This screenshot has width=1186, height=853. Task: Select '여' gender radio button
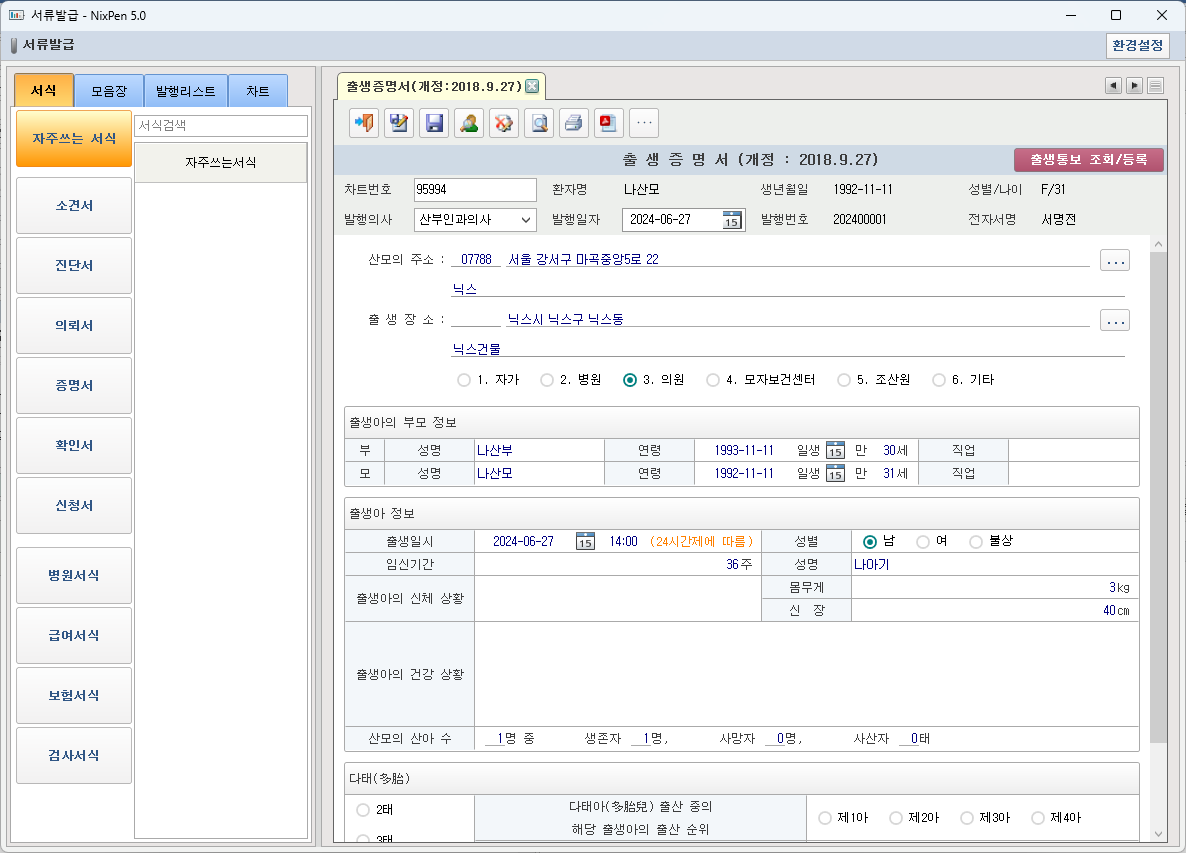(923, 541)
